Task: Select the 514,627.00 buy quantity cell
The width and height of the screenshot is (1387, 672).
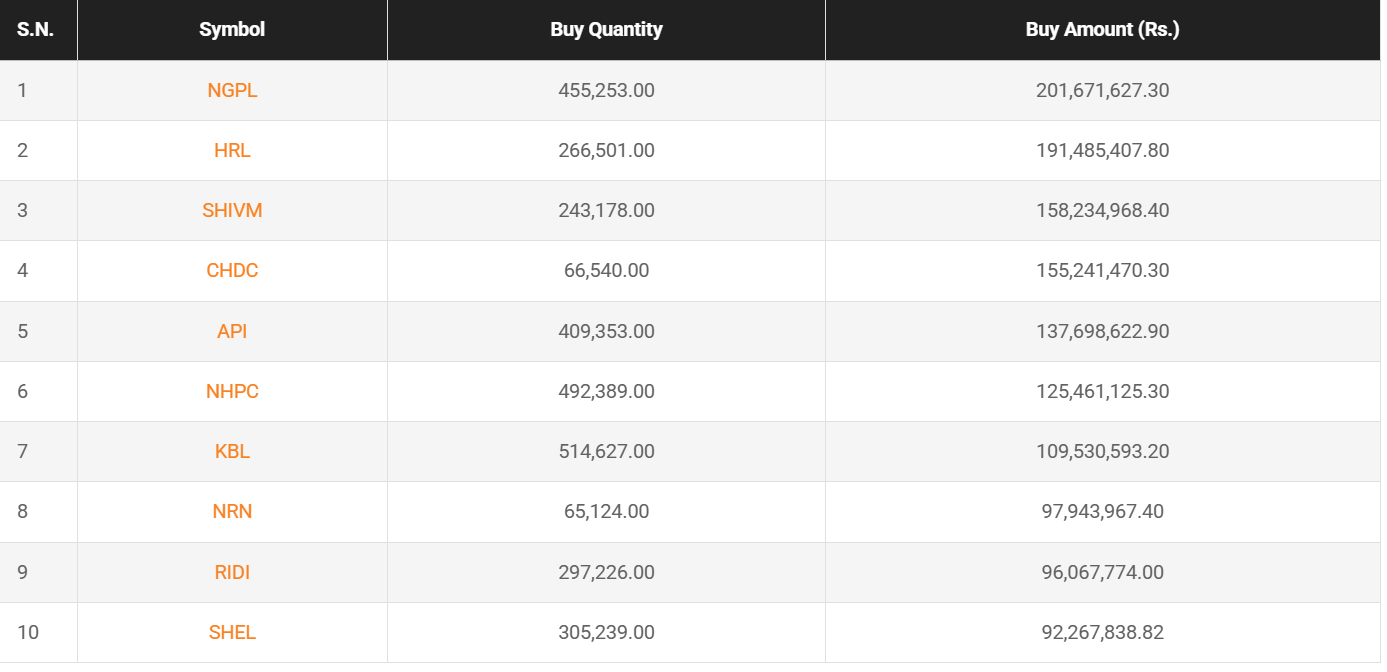Action: (606, 451)
